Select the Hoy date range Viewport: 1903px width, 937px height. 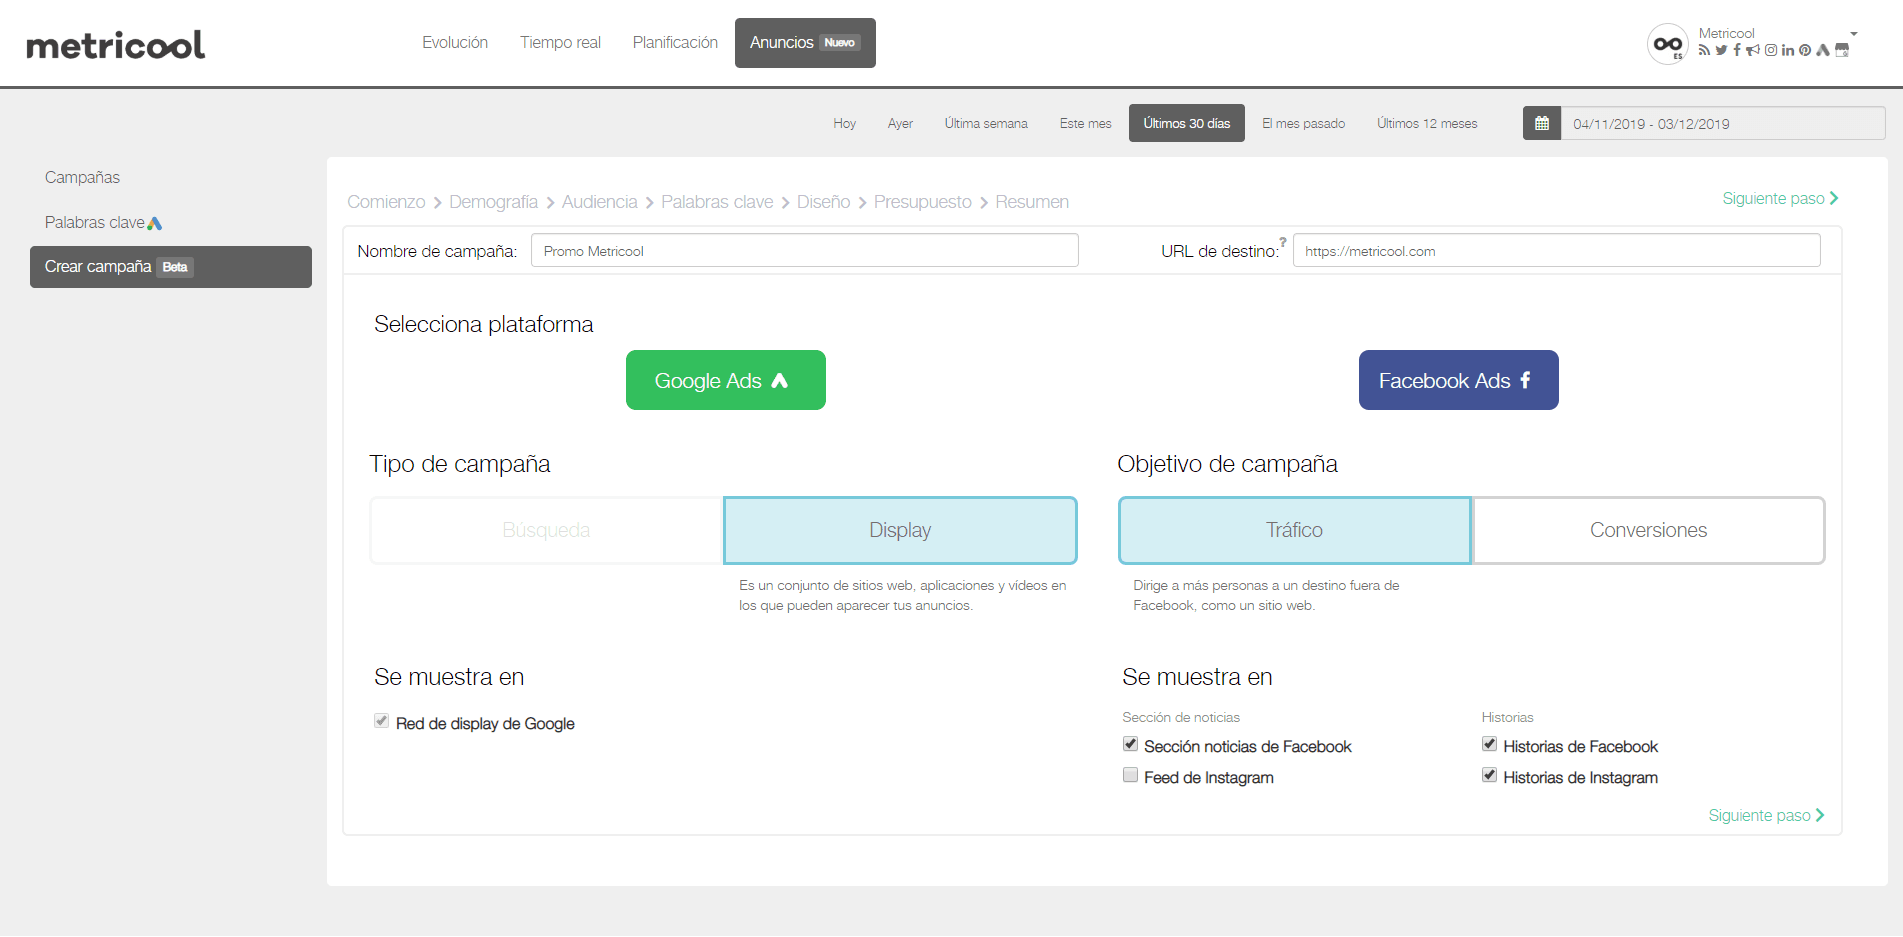(845, 123)
